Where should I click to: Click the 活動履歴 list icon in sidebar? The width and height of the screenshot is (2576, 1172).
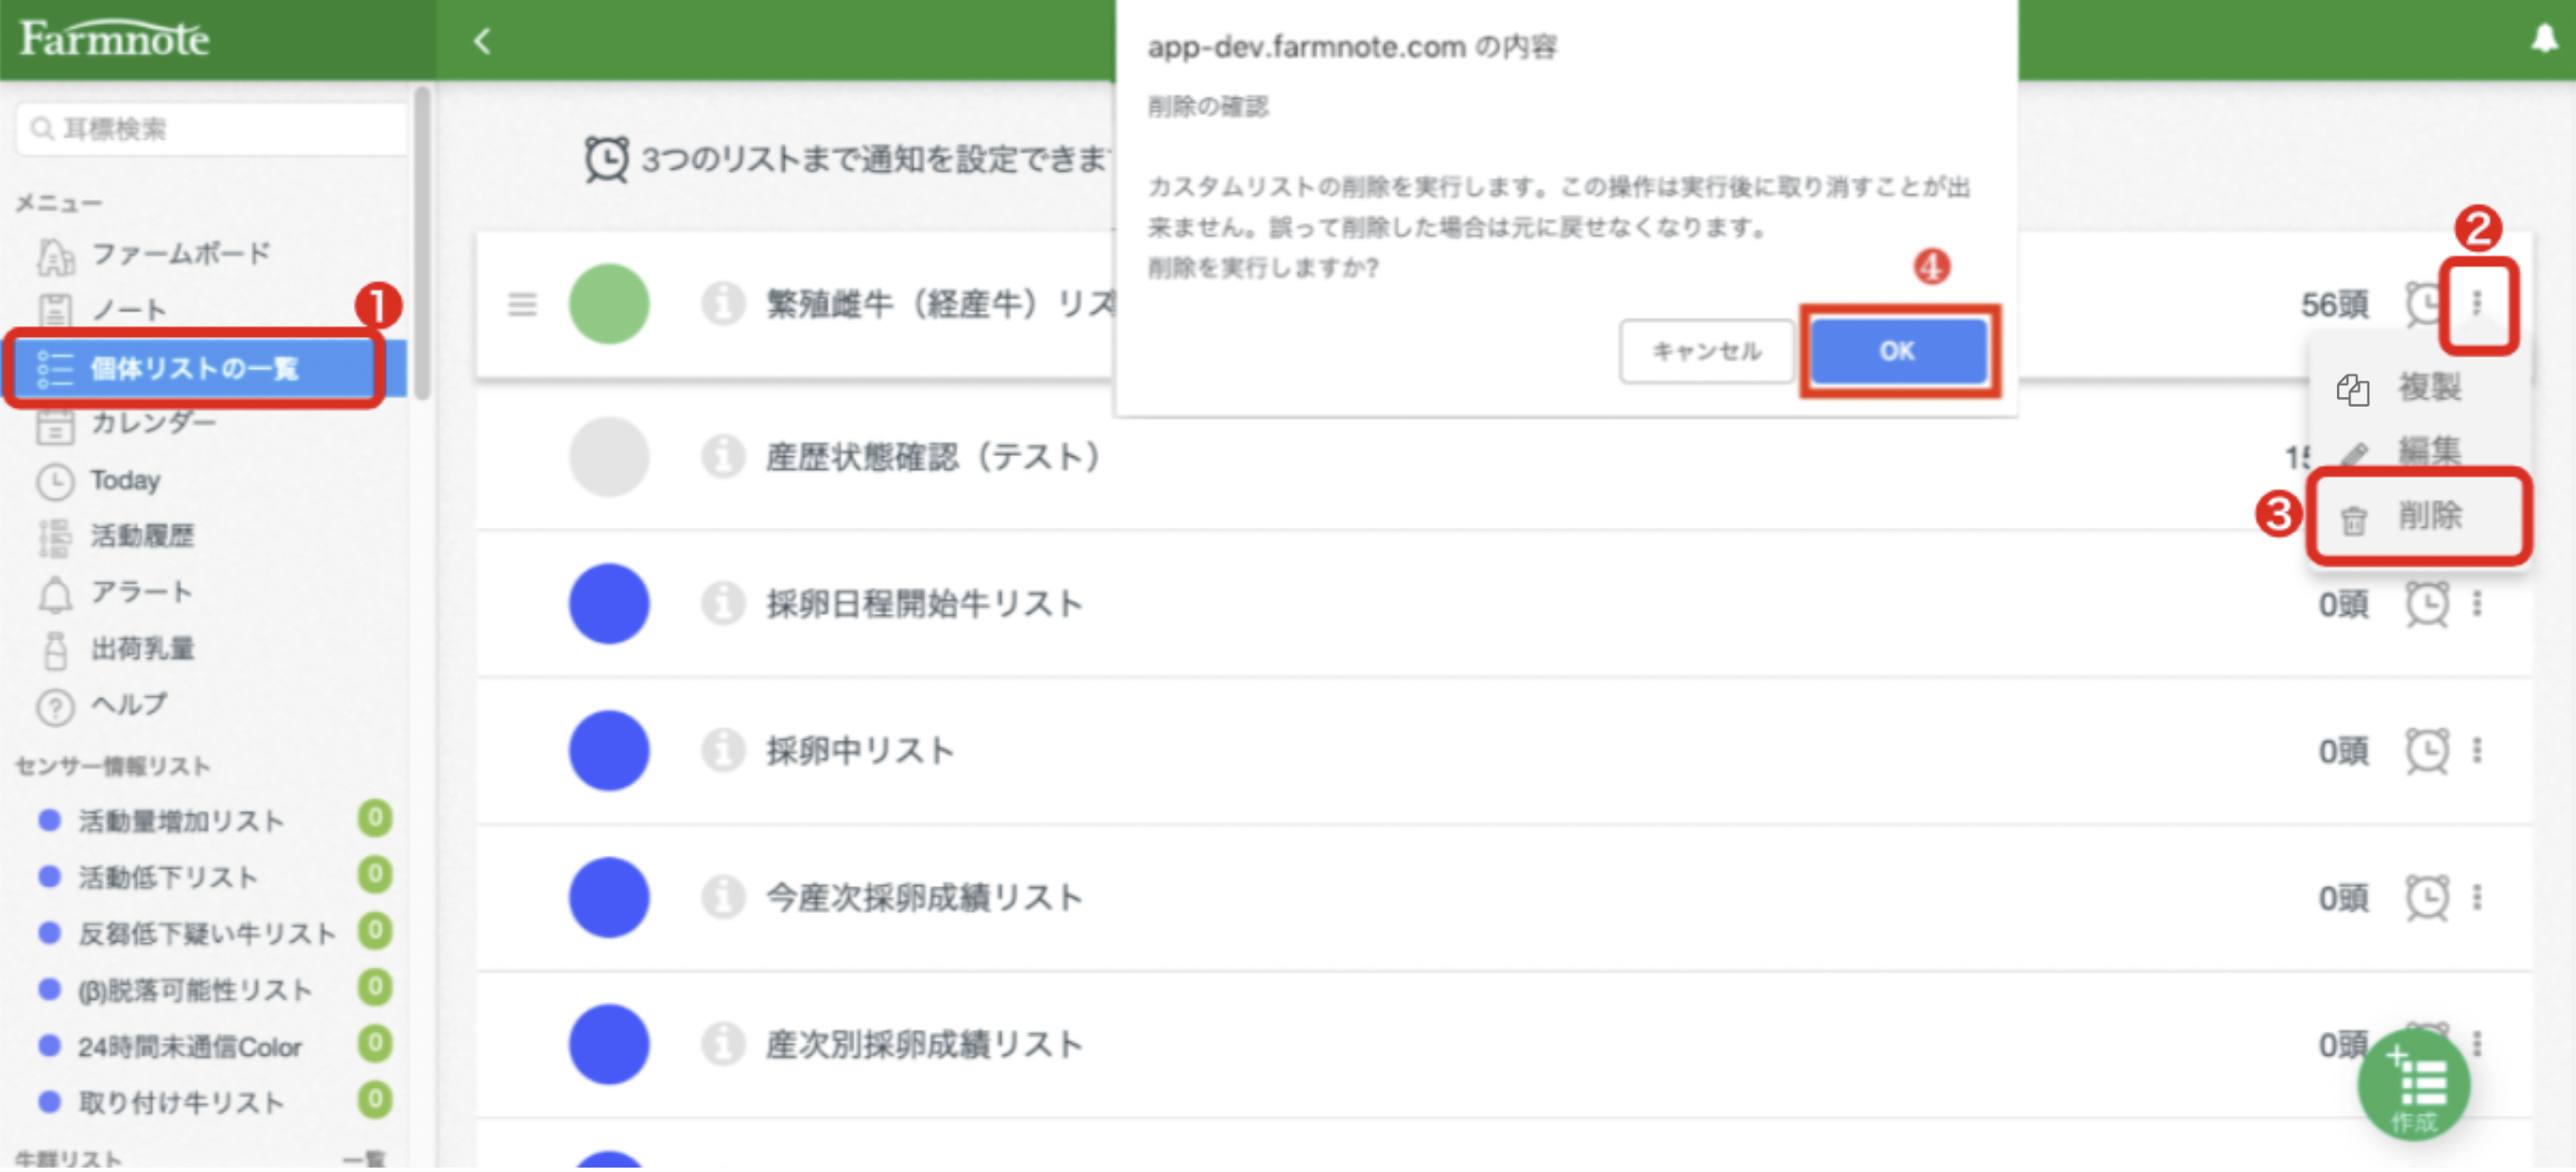(x=55, y=539)
